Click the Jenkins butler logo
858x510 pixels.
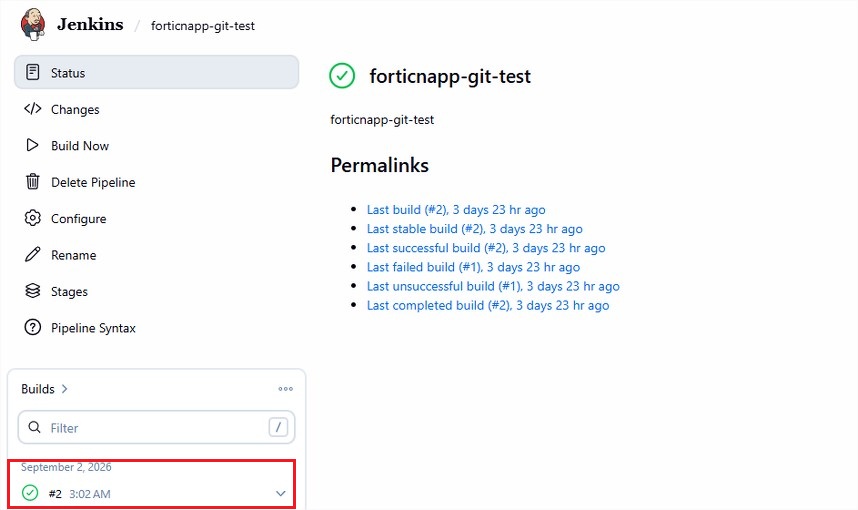[33, 25]
